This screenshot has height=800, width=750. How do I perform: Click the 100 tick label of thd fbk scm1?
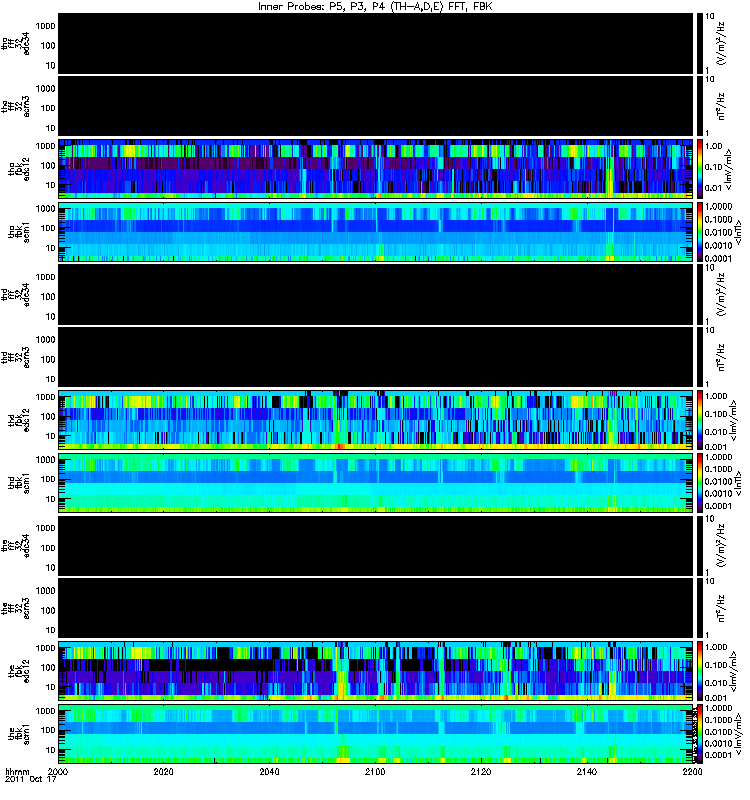pos(48,479)
